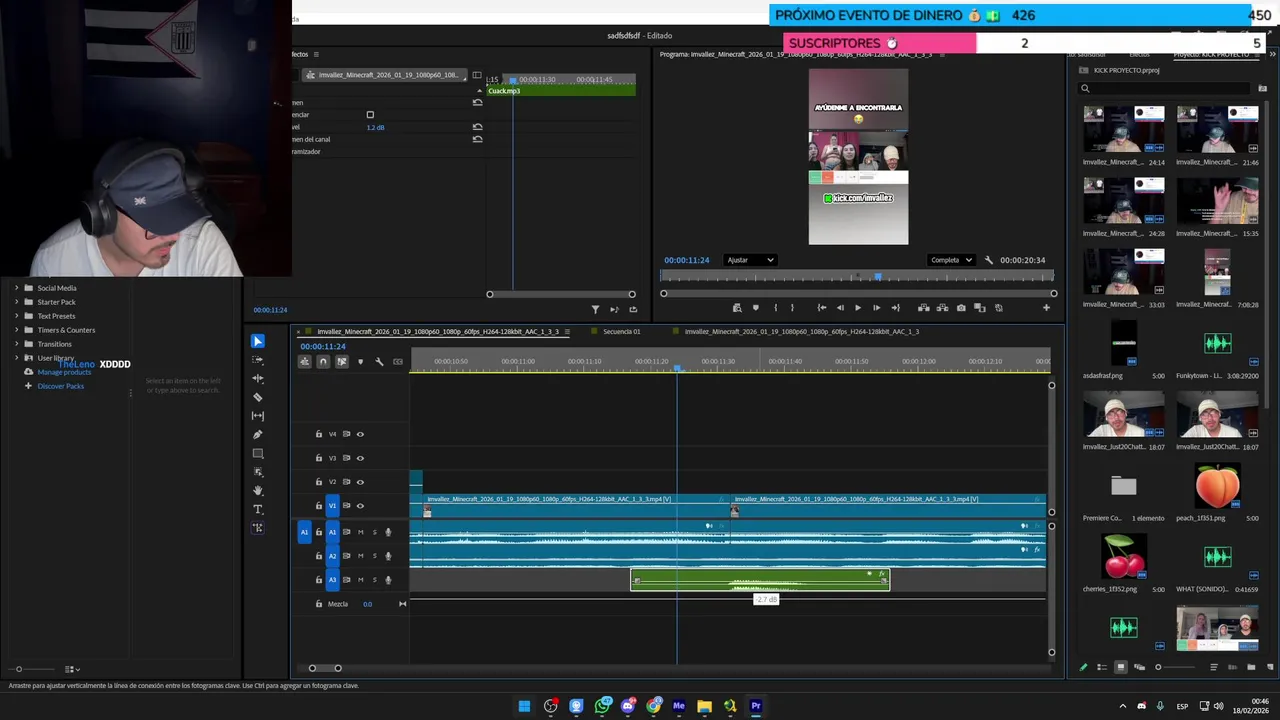Click the Extract button in Program monitor

[942, 308]
